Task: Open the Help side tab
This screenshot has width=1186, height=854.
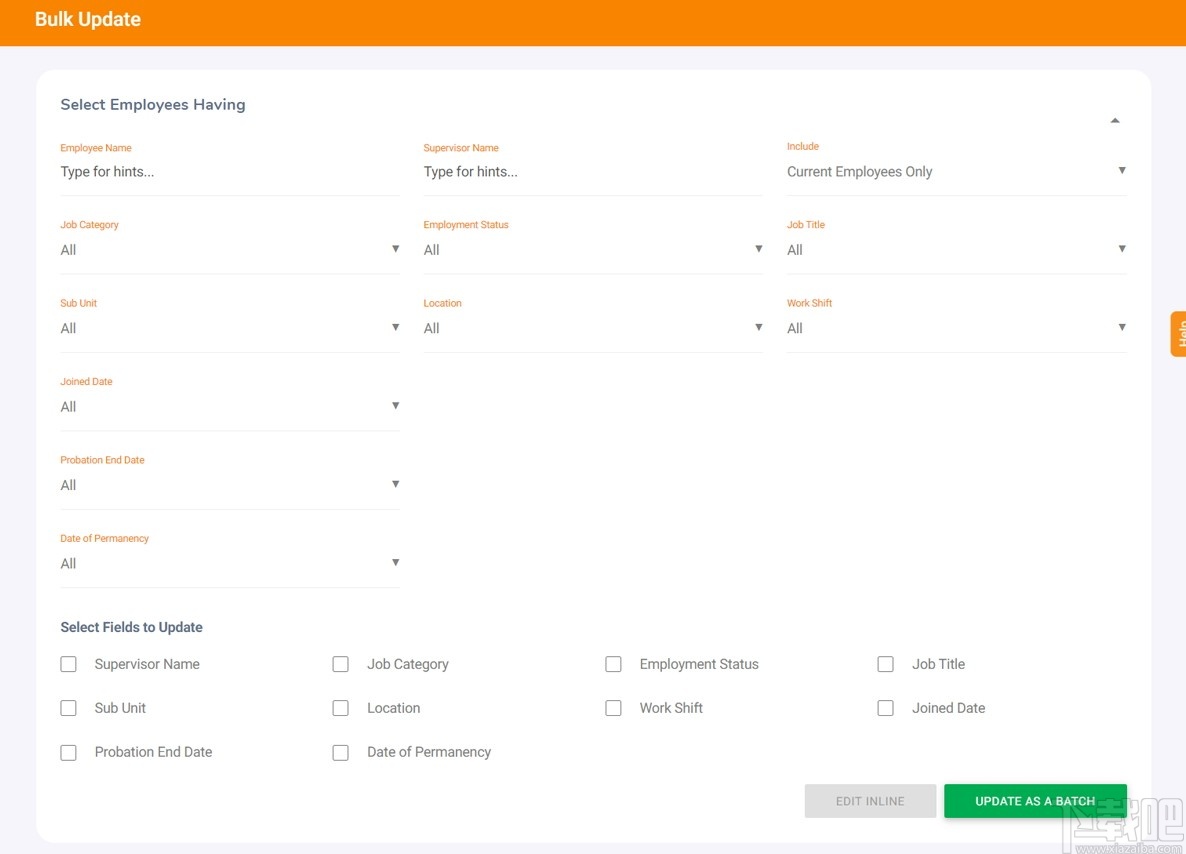Action: (1179, 333)
